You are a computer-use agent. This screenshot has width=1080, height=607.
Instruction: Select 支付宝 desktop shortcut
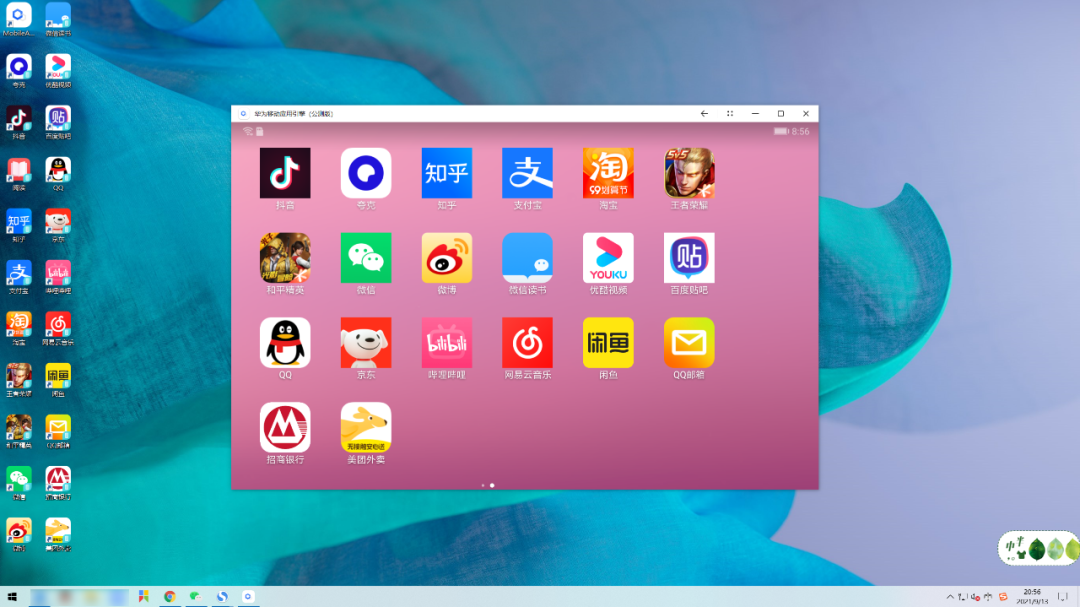point(19,278)
